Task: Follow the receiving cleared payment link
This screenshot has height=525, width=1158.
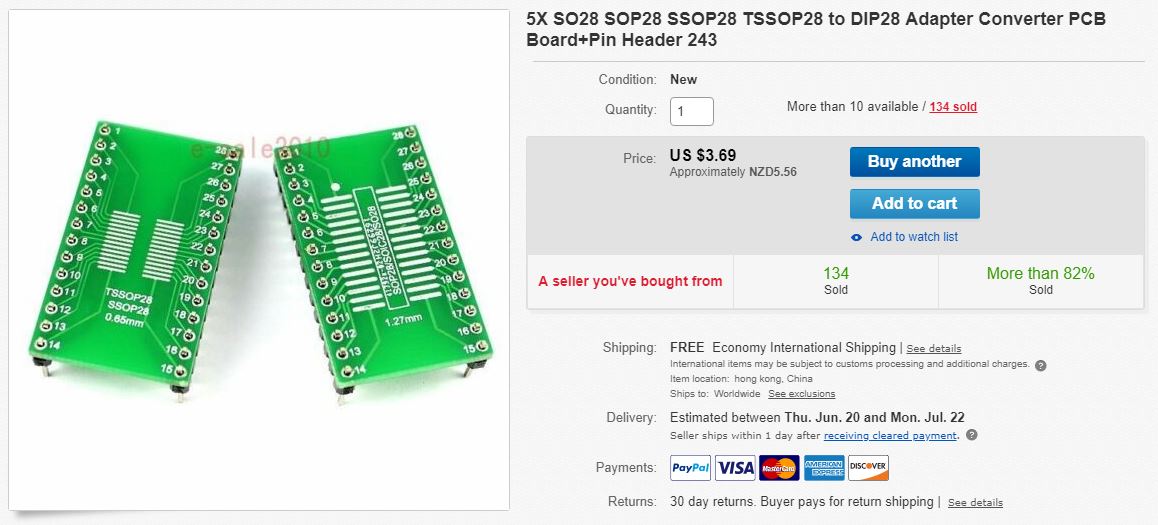Action: pos(890,436)
